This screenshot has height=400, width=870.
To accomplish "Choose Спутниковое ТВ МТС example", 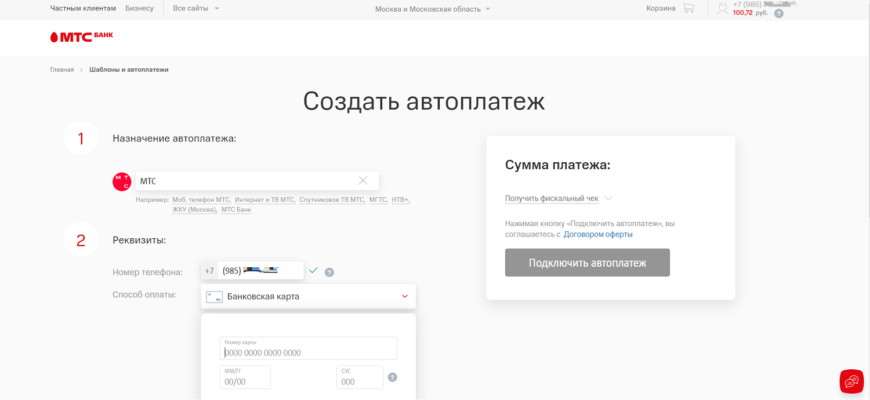I will point(332,199).
